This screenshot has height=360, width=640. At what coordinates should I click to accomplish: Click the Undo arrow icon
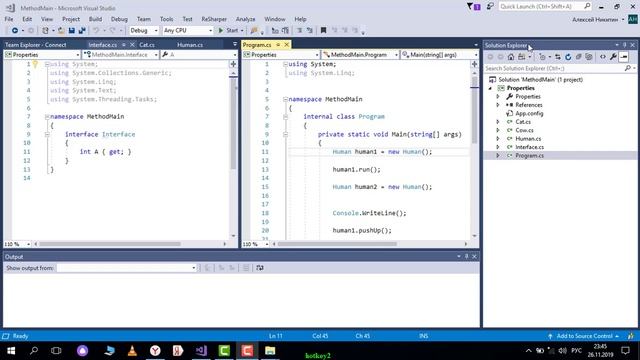(x=96, y=31)
